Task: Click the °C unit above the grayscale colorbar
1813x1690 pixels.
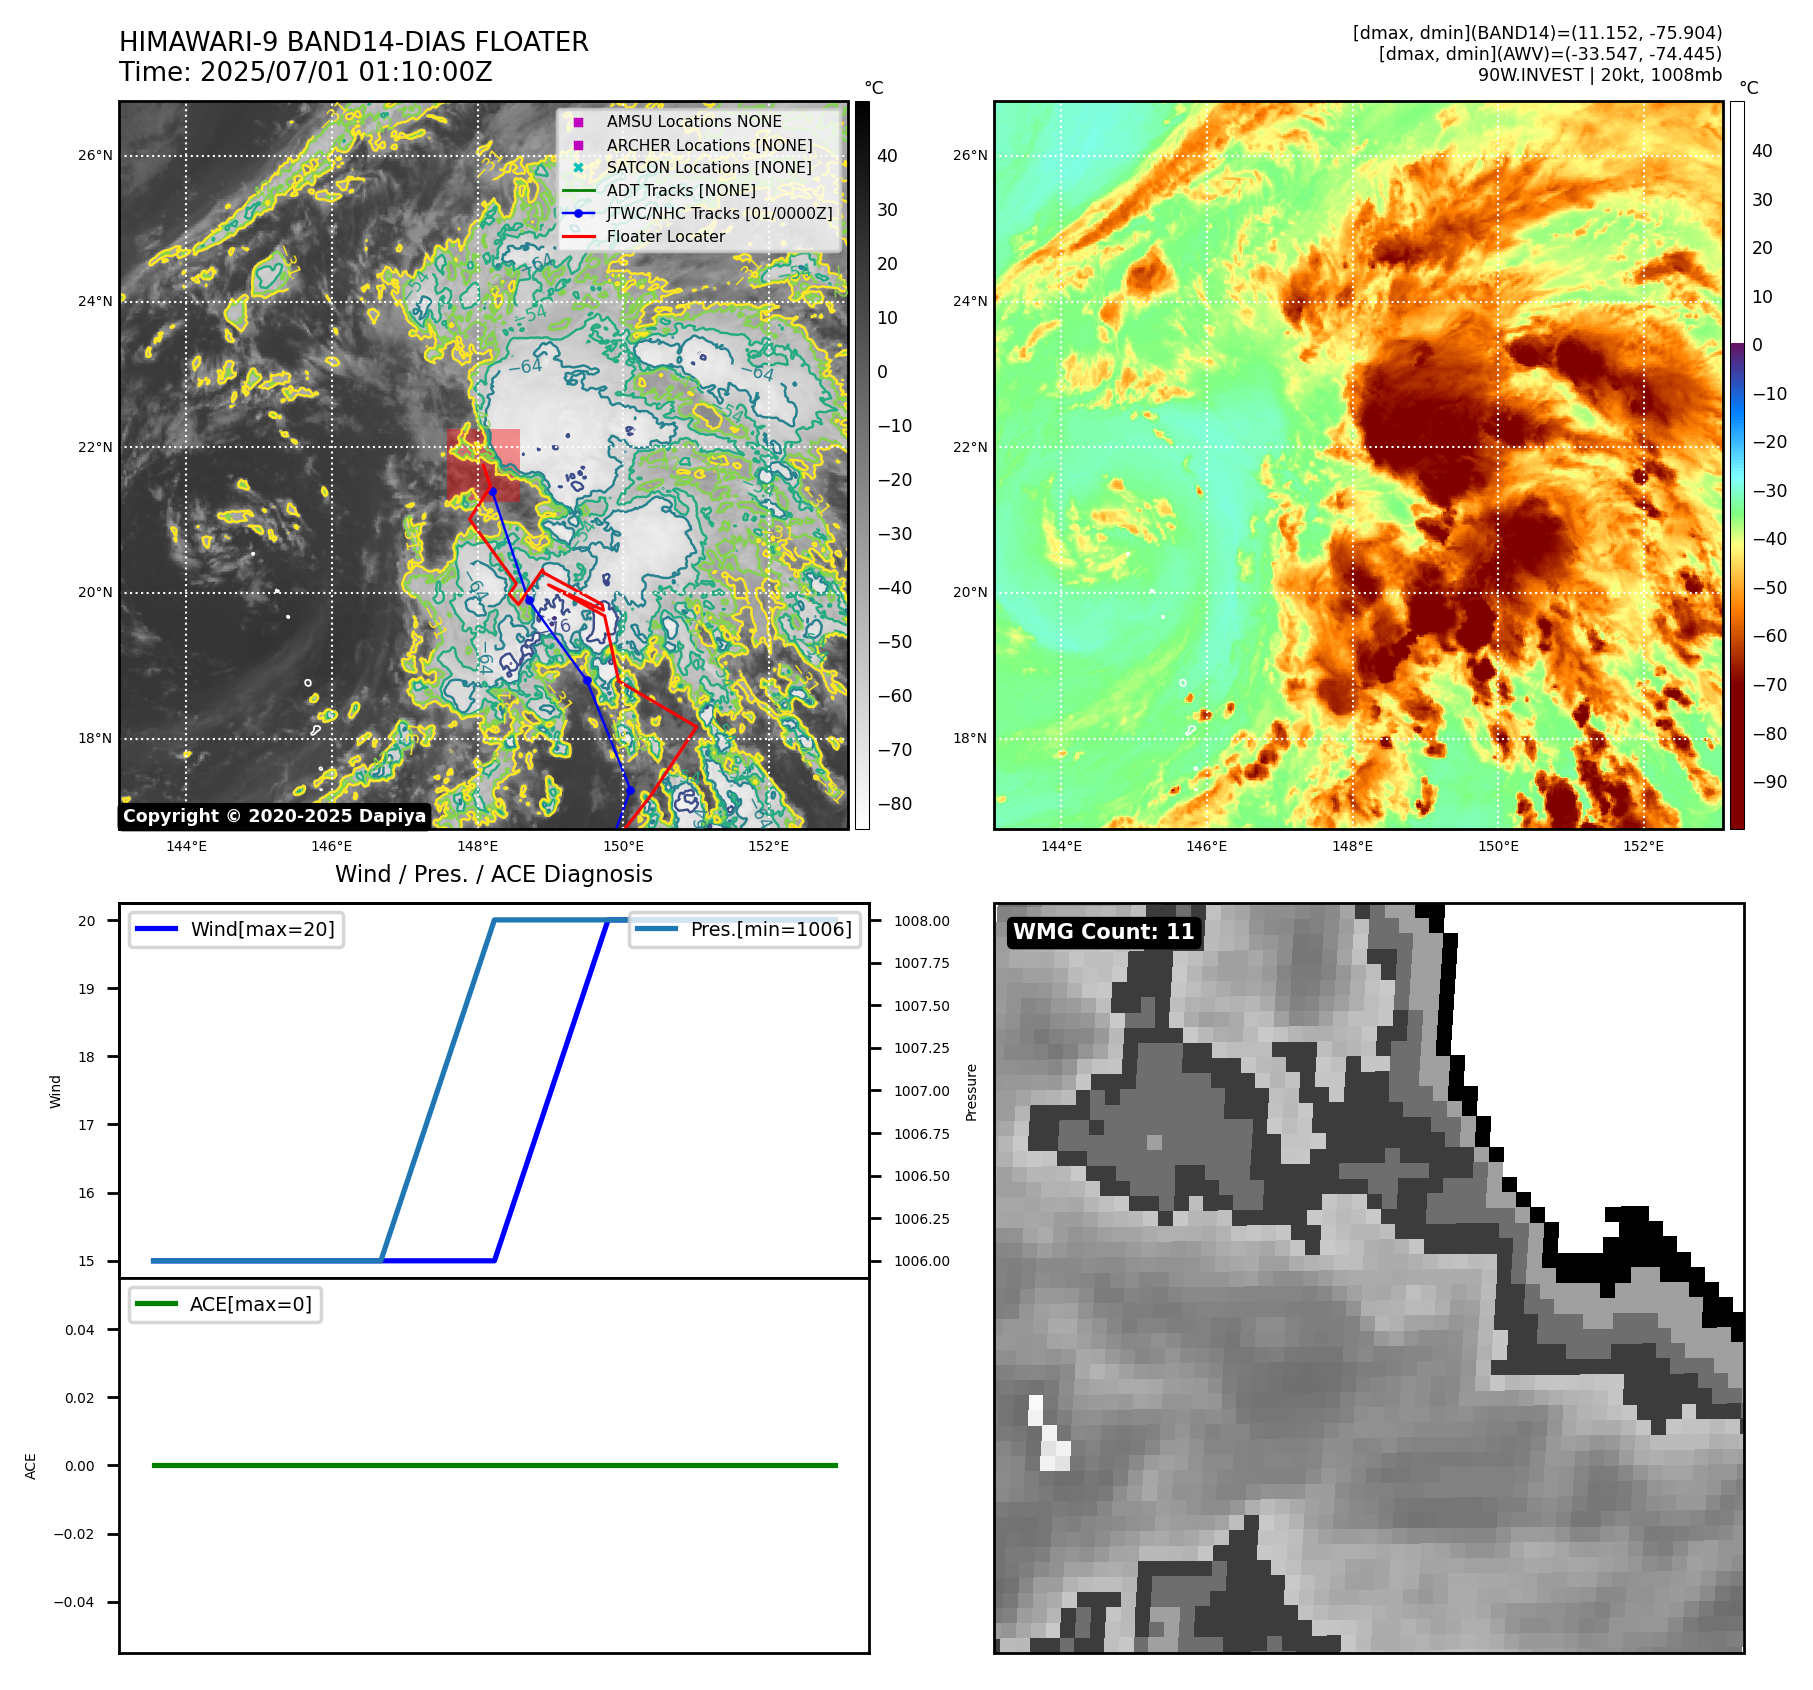Action: pyautogui.click(x=874, y=88)
